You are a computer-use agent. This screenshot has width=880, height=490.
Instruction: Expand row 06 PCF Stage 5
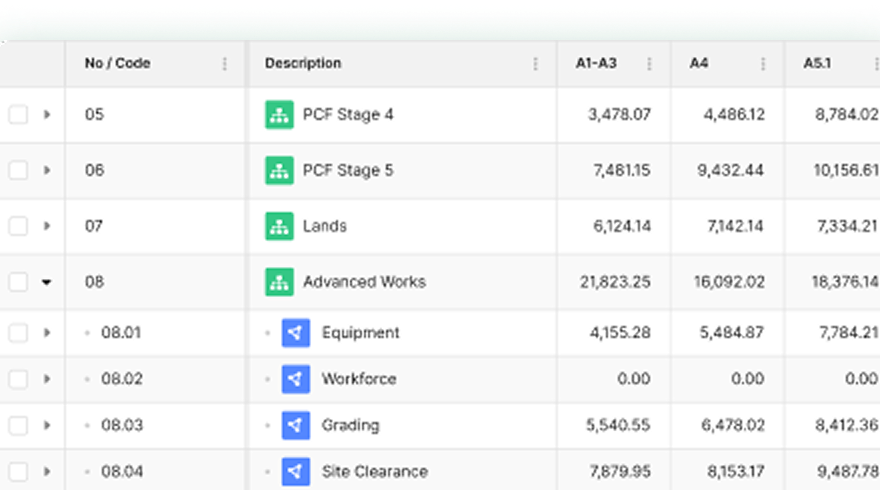[x=46, y=170]
